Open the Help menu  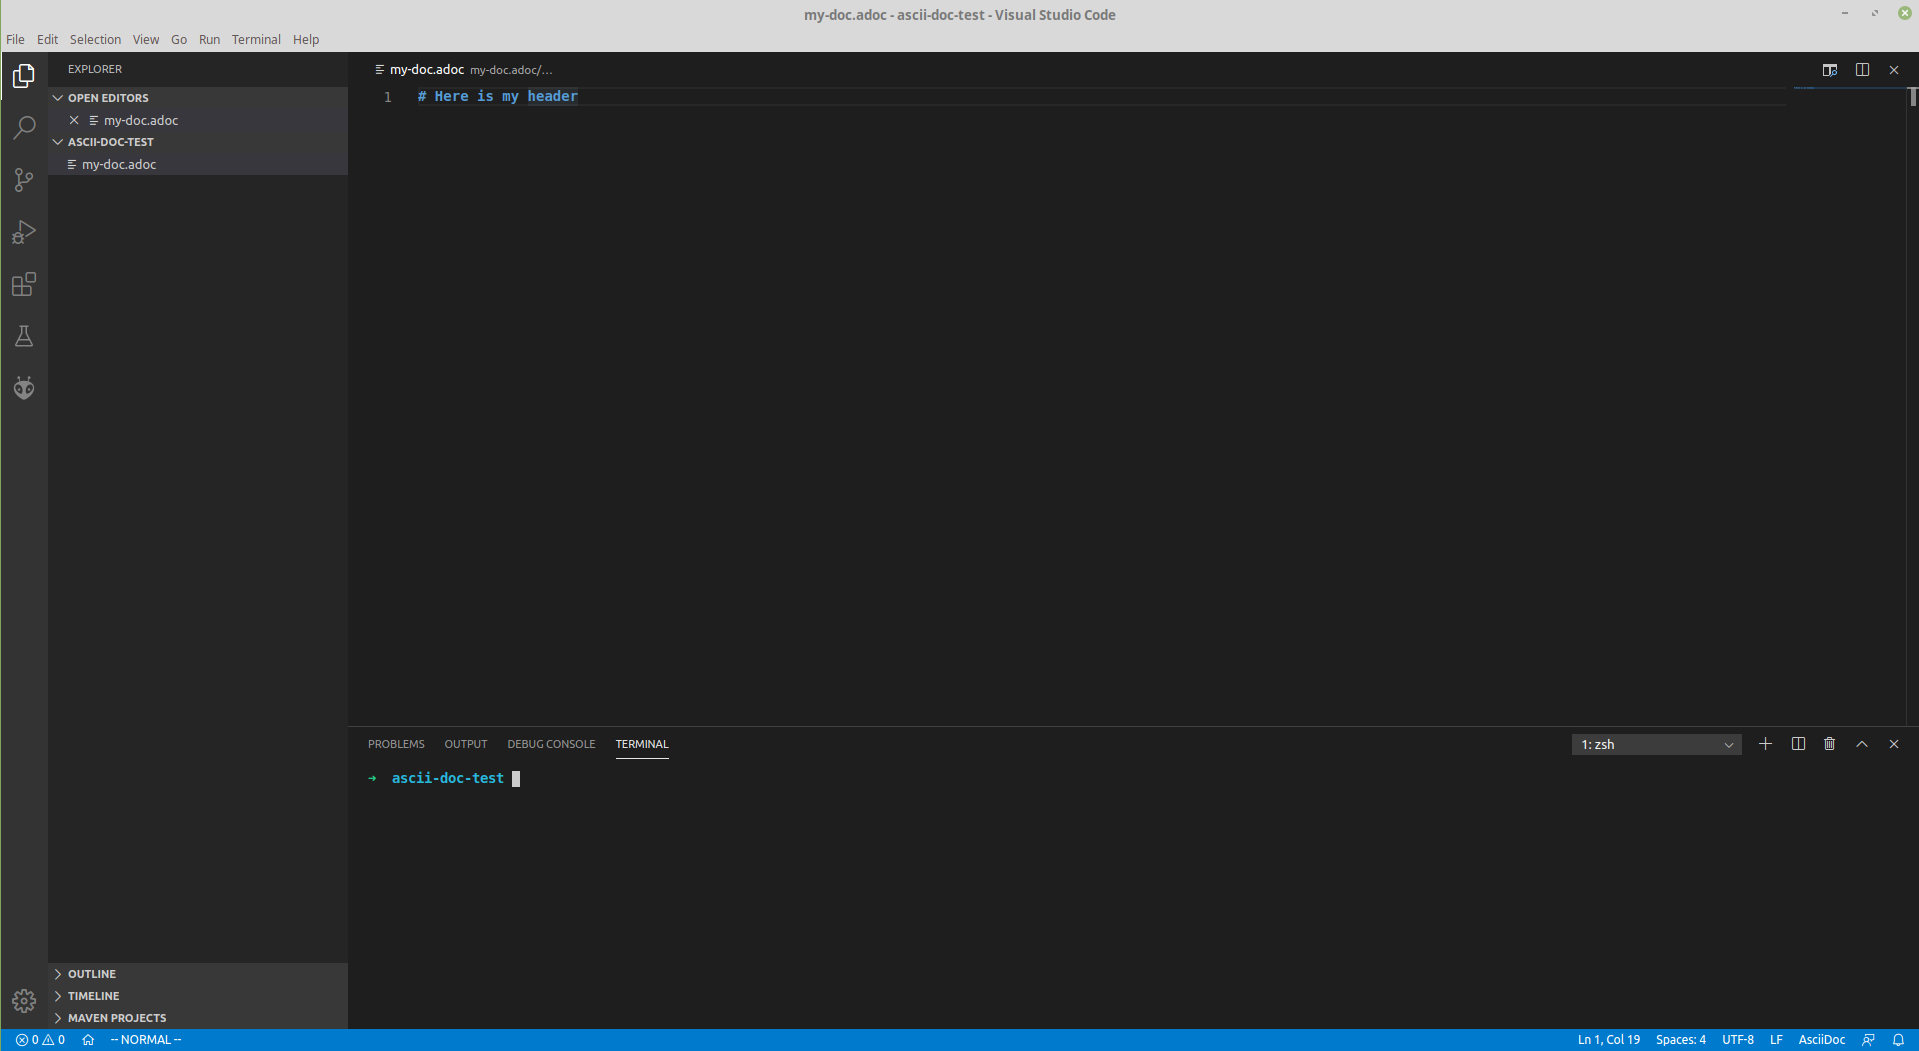pyautogui.click(x=306, y=40)
